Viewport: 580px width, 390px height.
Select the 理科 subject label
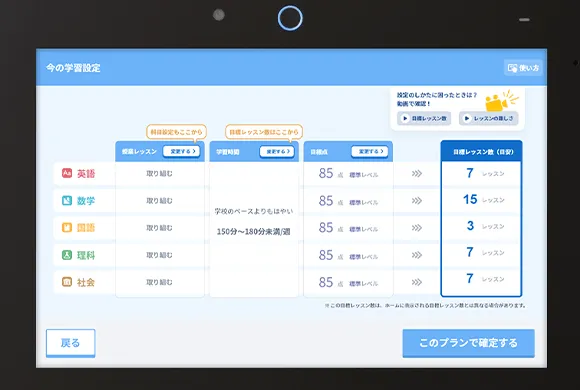pos(86,255)
